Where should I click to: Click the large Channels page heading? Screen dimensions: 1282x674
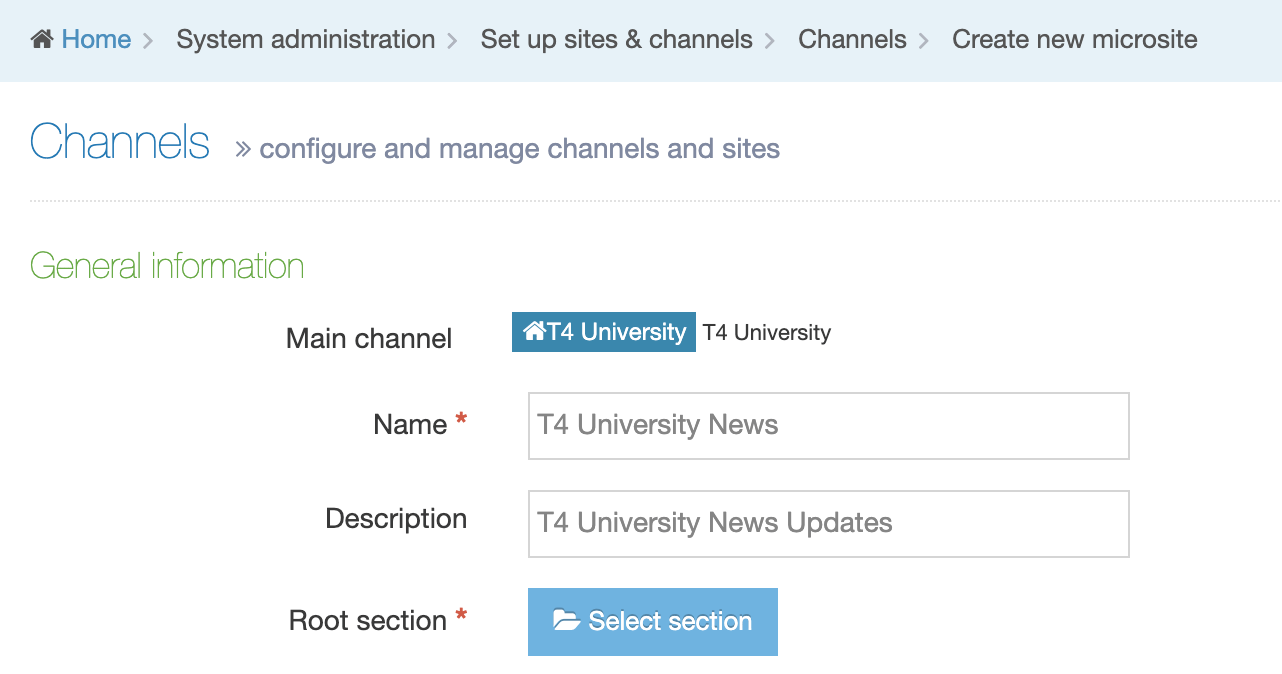click(x=120, y=143)
